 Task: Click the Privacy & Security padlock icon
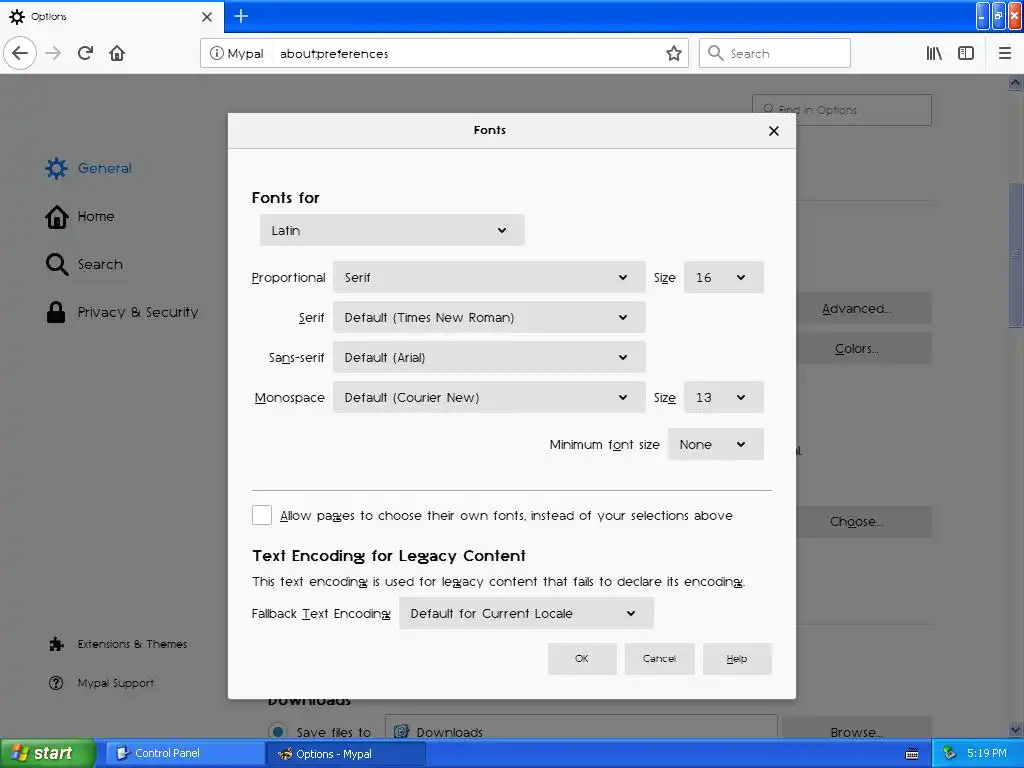pos(56,312)
